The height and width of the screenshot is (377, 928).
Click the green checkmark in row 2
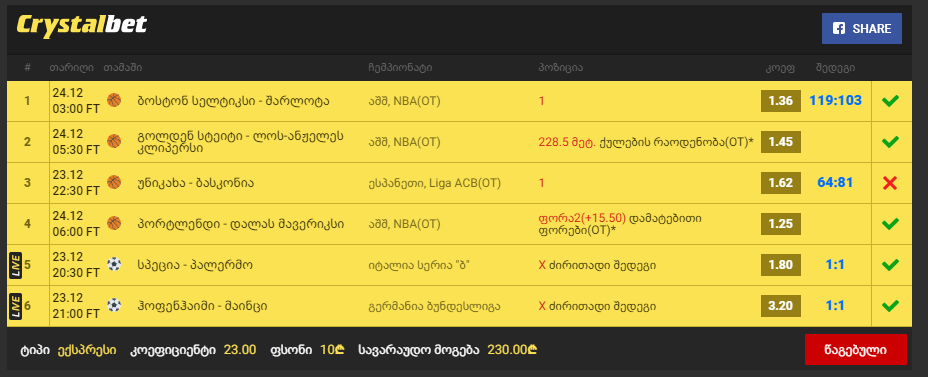[x=890, y=142]
